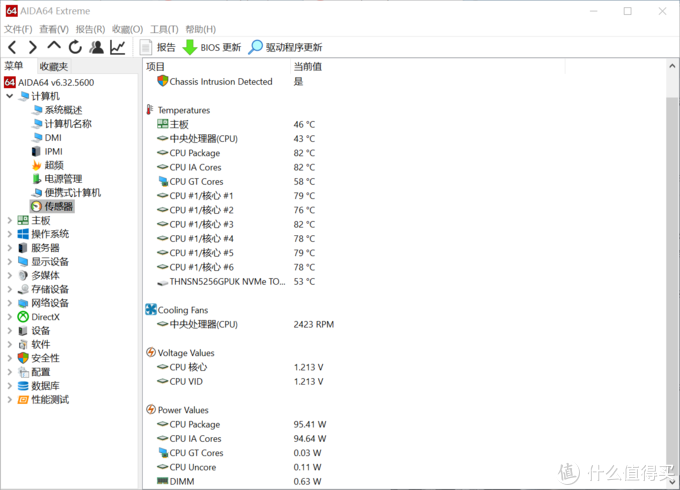Click the 报告 report button
The width and height of the screenshot is (680, 490).
(x=158, y=47)
